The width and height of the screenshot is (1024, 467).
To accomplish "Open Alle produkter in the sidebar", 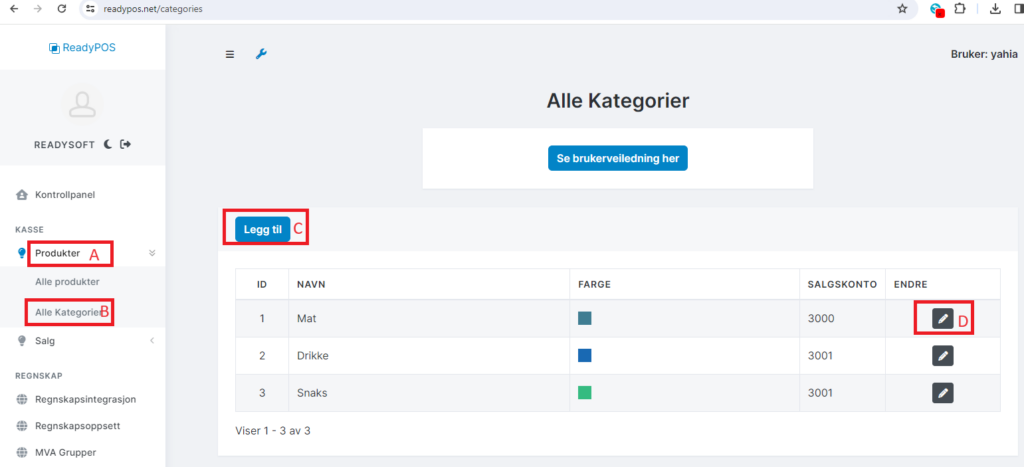I will pyautogui.click(x=67, y=282).
